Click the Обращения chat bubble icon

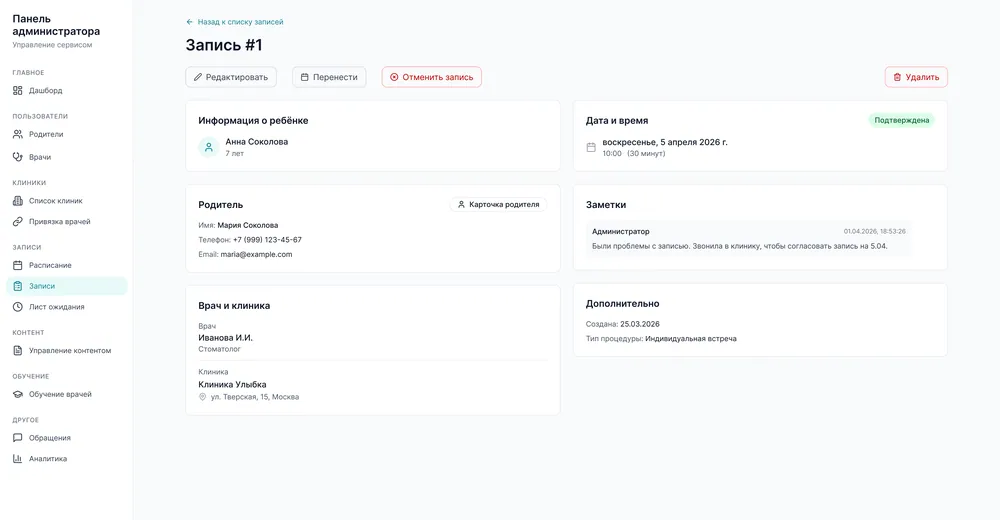[18, 438]
